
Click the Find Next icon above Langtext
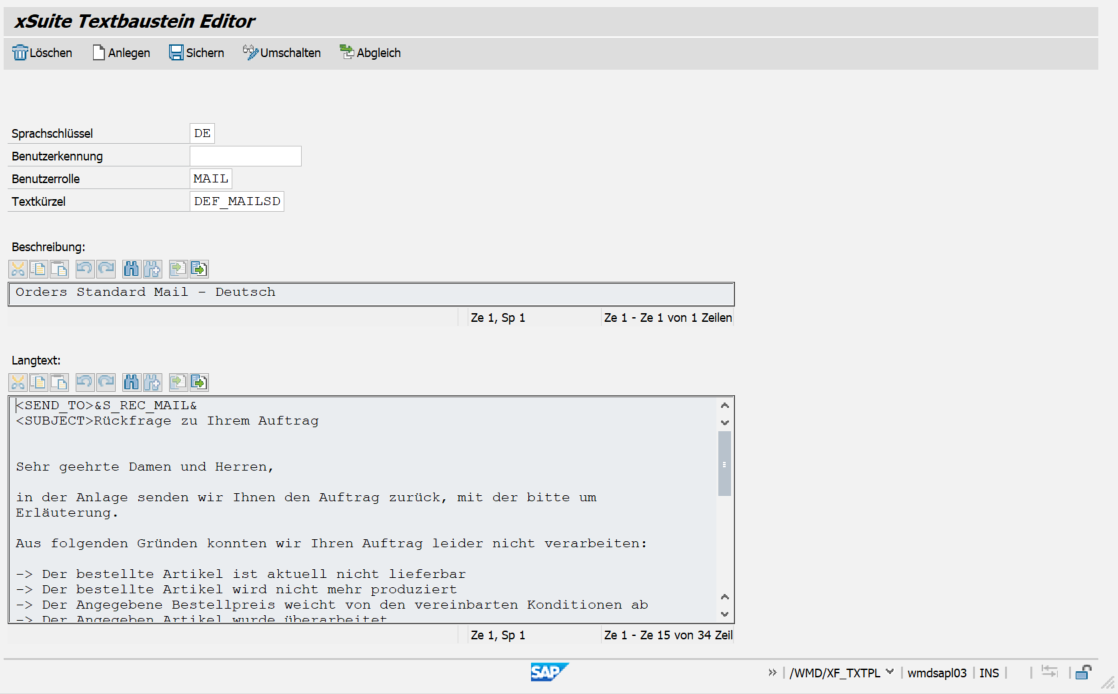pos(152,382)
